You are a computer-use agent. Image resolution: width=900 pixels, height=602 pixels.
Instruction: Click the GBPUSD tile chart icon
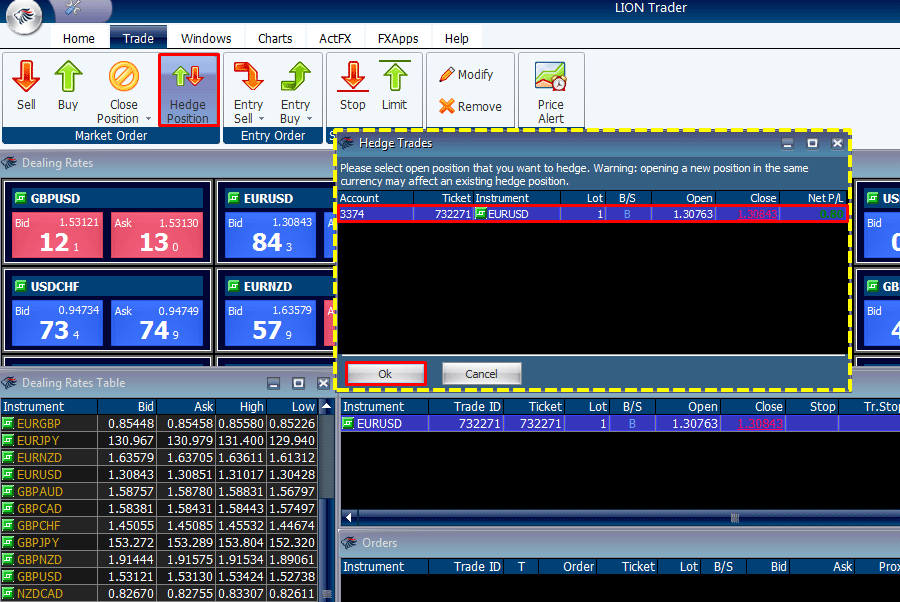21,198
